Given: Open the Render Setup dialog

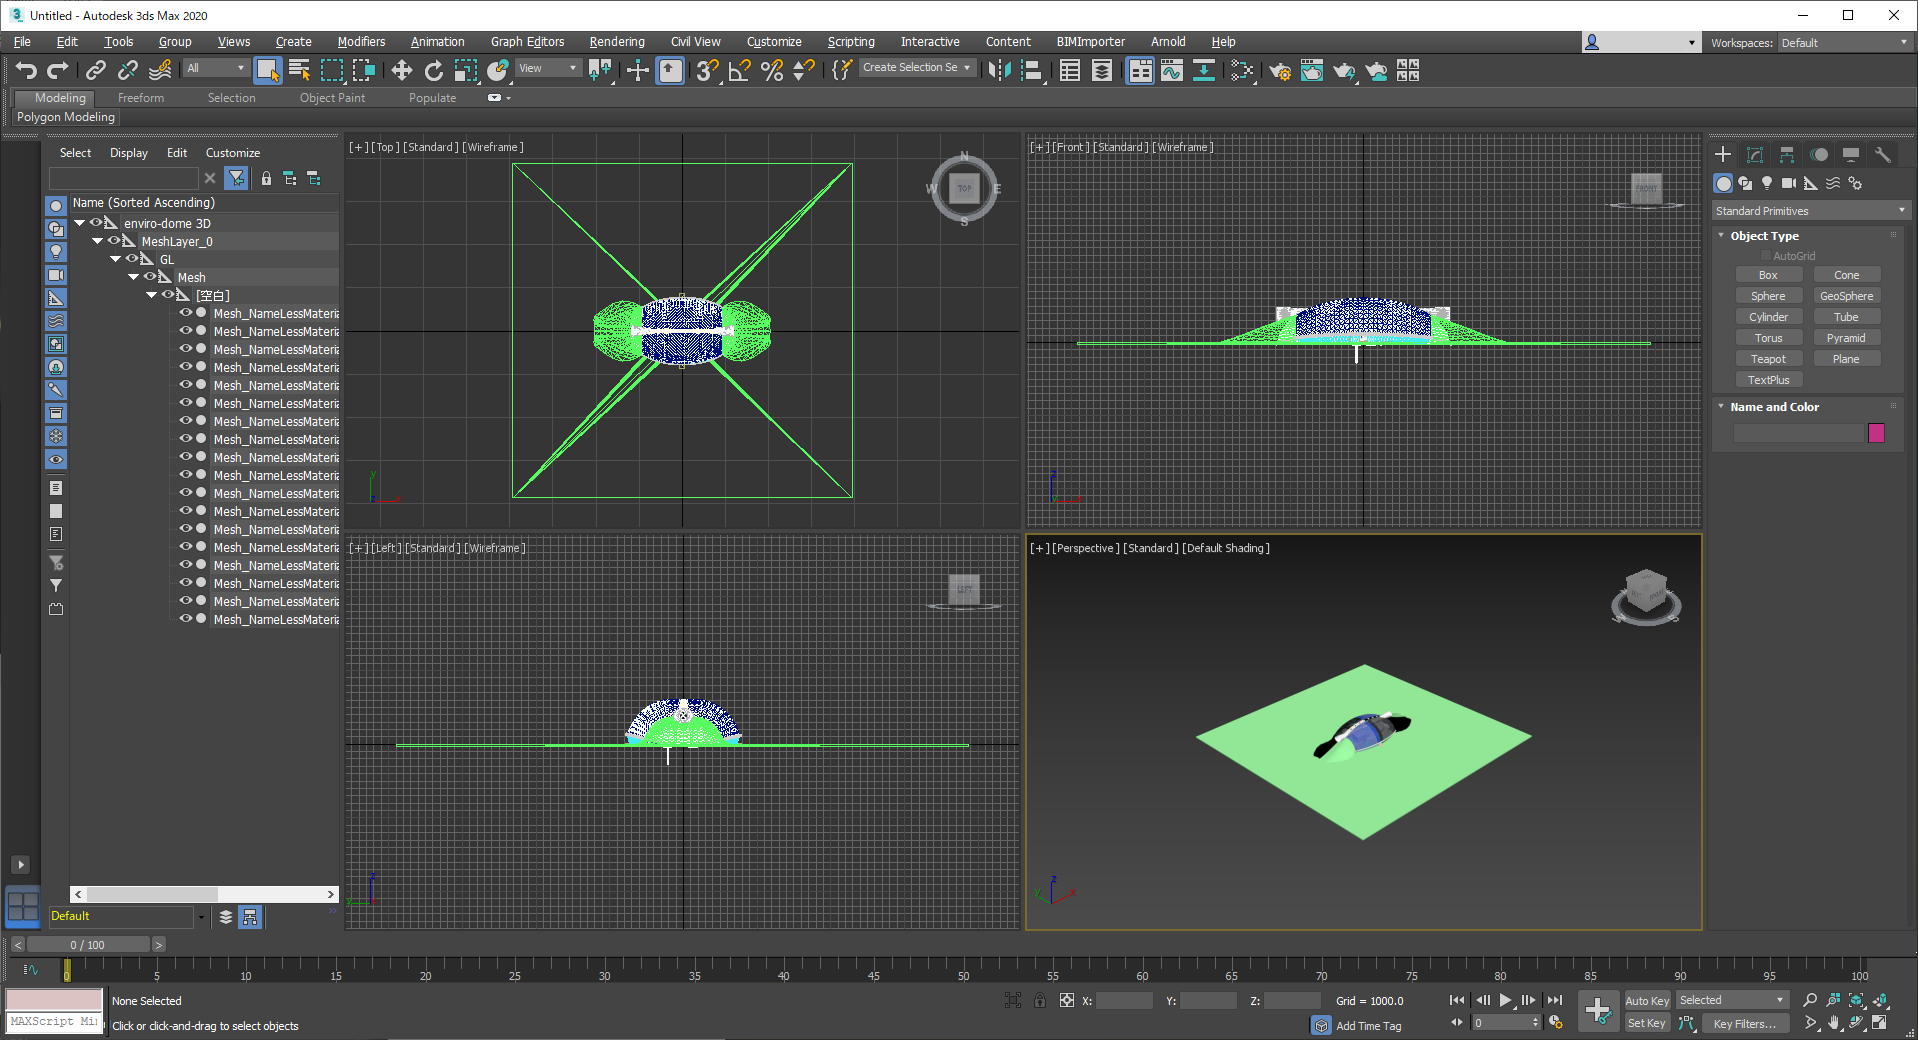Looking at the screenshot, I should pyautogui.click(x=1279, y=70).
